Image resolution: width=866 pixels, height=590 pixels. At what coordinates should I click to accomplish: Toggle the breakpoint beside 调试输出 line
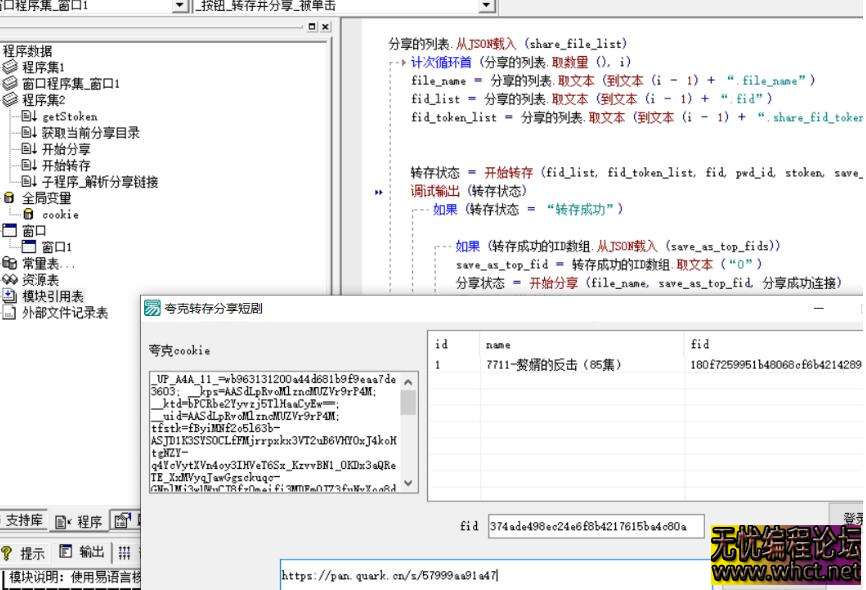[378, 192]
